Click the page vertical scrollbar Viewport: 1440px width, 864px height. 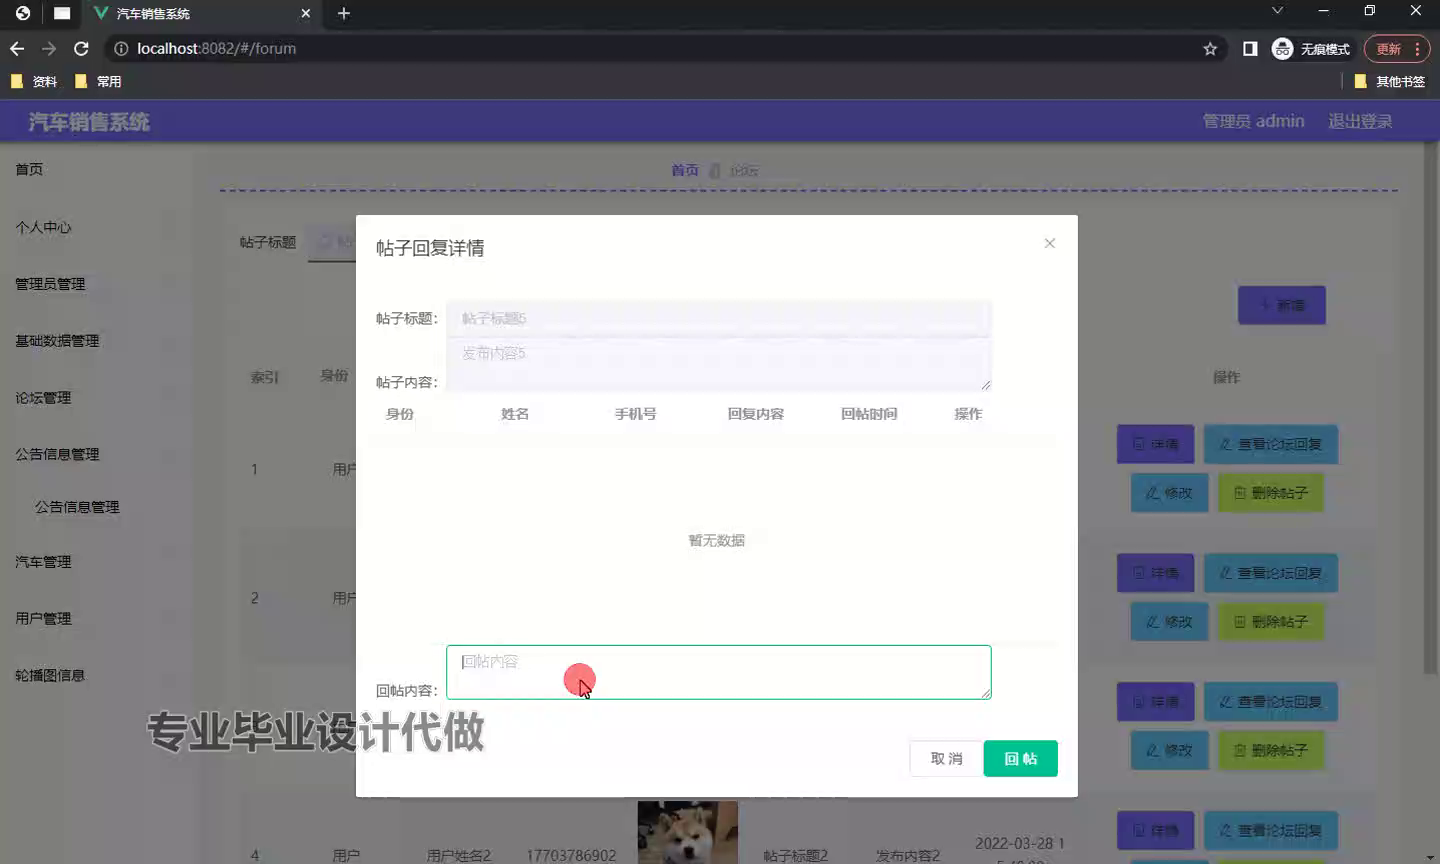click(1431, 410)
